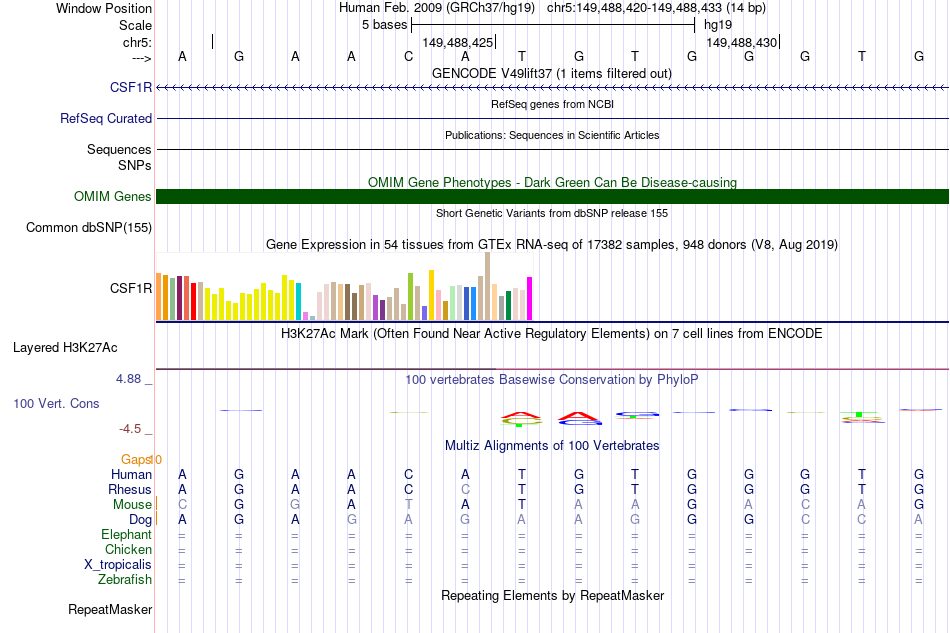Click the chr5: ruler label
This screenshot has width=950, height=633.
coord(138,42)
